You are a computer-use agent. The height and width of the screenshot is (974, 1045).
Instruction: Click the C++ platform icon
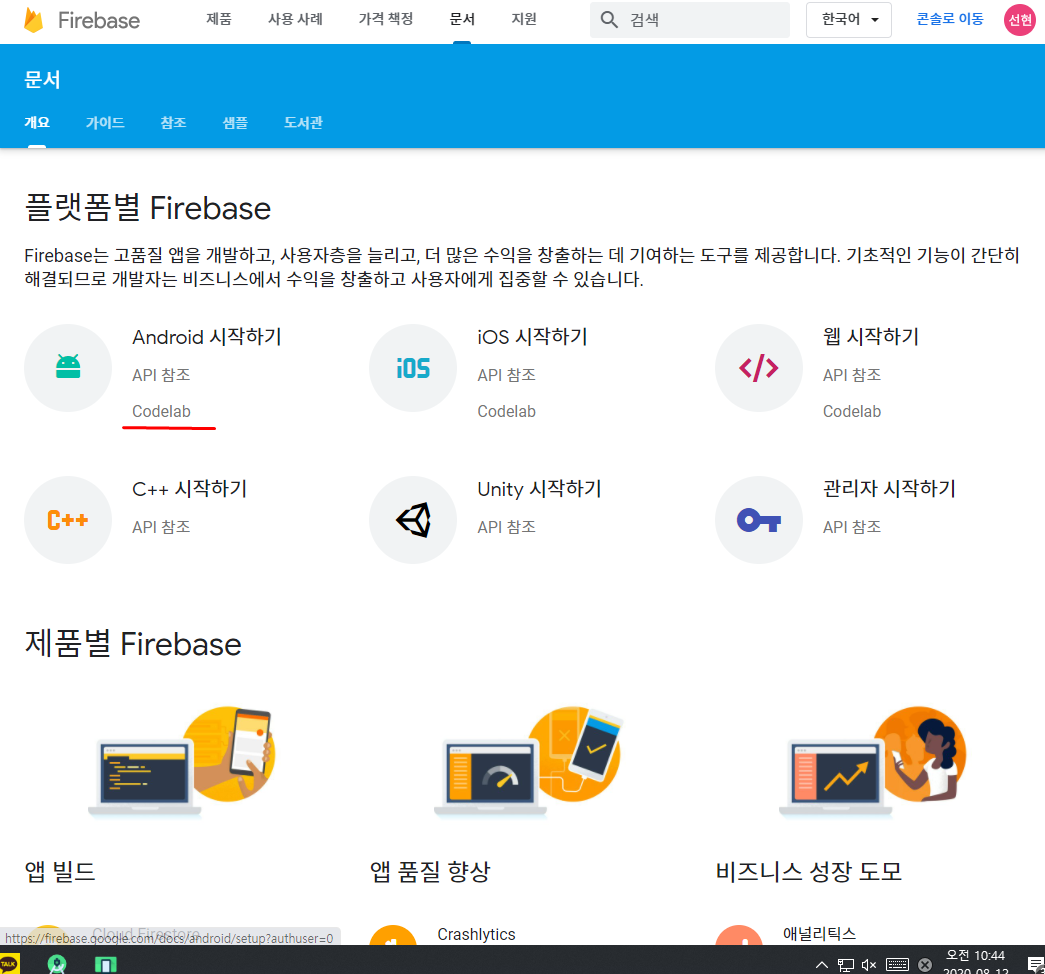pyautogui.click(x=68, y=519)
